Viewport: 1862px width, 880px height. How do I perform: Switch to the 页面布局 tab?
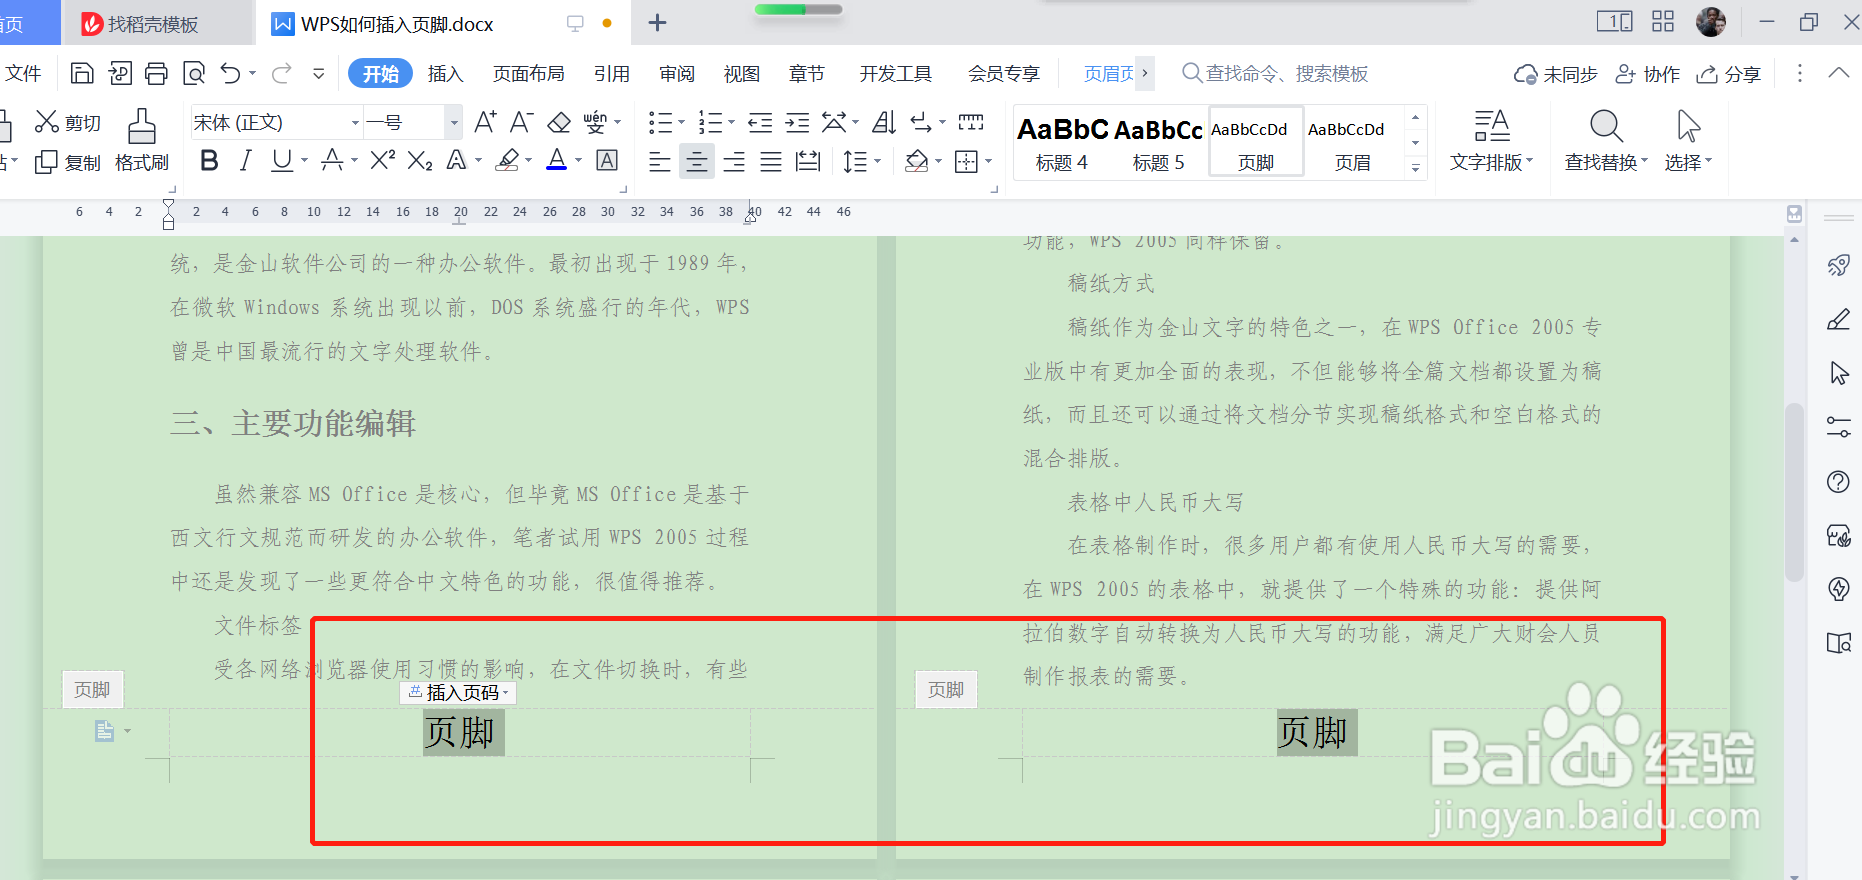[x=528, y=73]
